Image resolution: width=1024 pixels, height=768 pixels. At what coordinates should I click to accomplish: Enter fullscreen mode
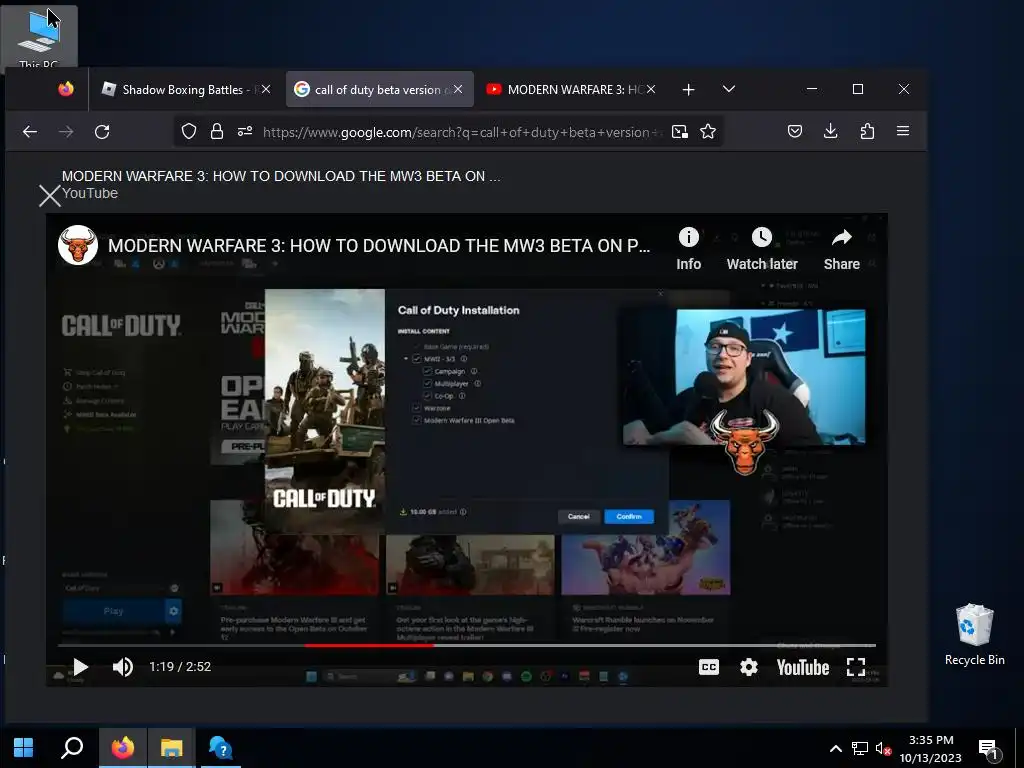856,667
